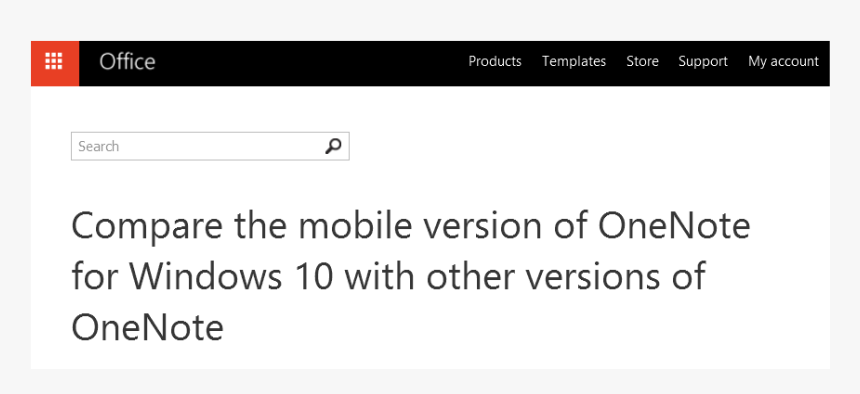The height and width of the screenshot is (394, 860).
Task: Click the Search placeholder text
Action: pos(99,147)
